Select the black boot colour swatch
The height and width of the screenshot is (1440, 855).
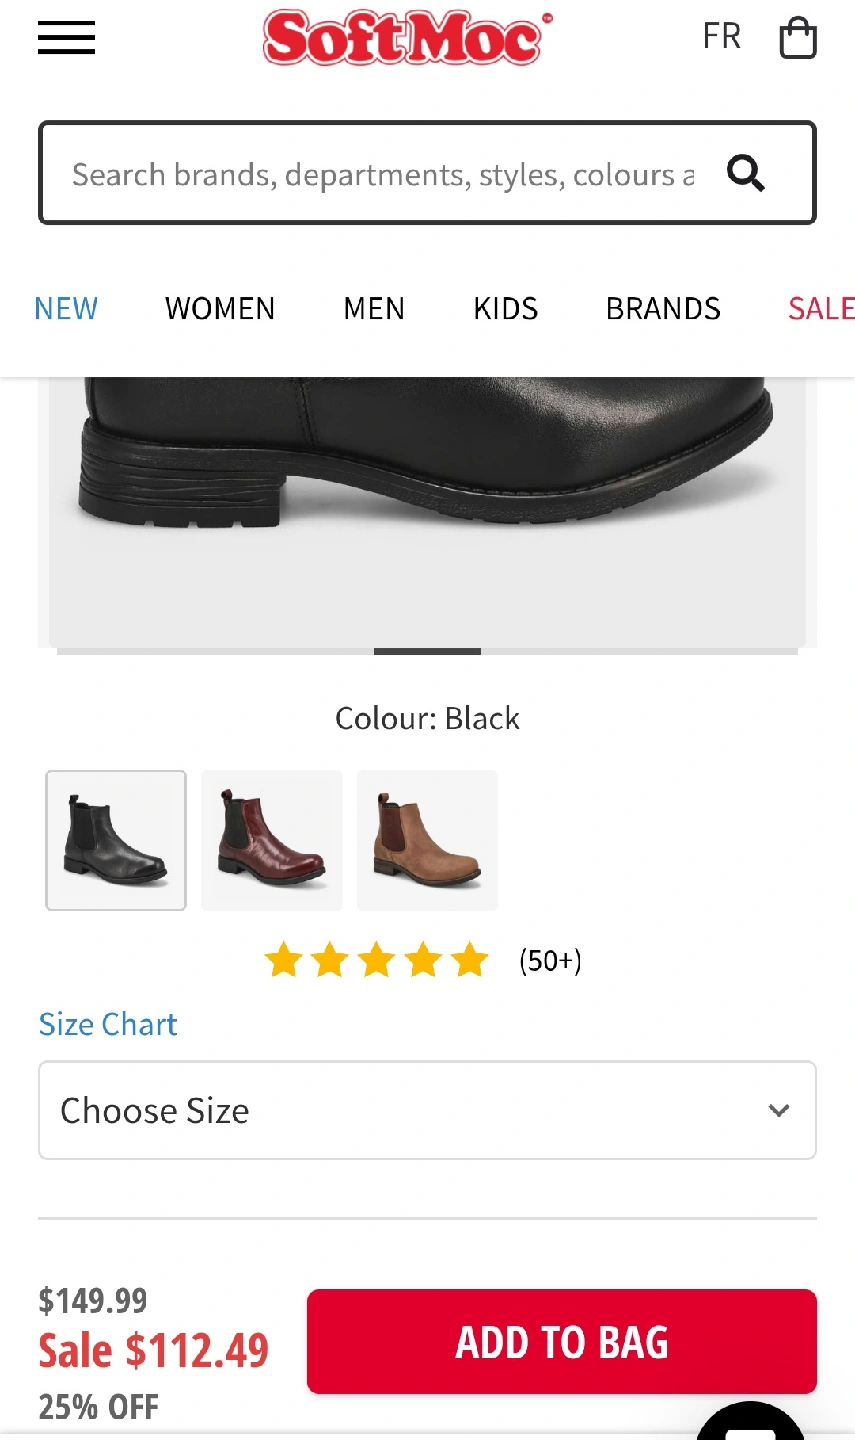(116, 840)
